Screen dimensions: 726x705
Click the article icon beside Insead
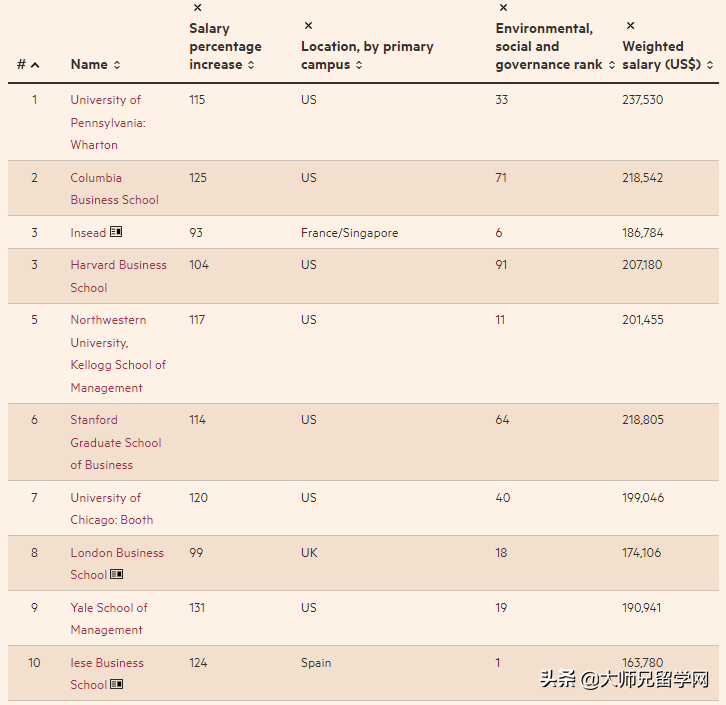116,233
